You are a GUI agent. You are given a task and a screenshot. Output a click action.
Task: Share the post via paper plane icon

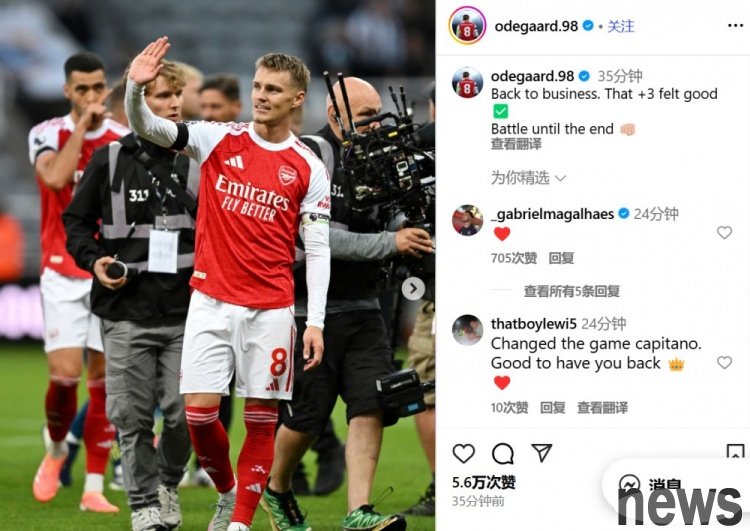pyautogui.click(x=541, y=453)
